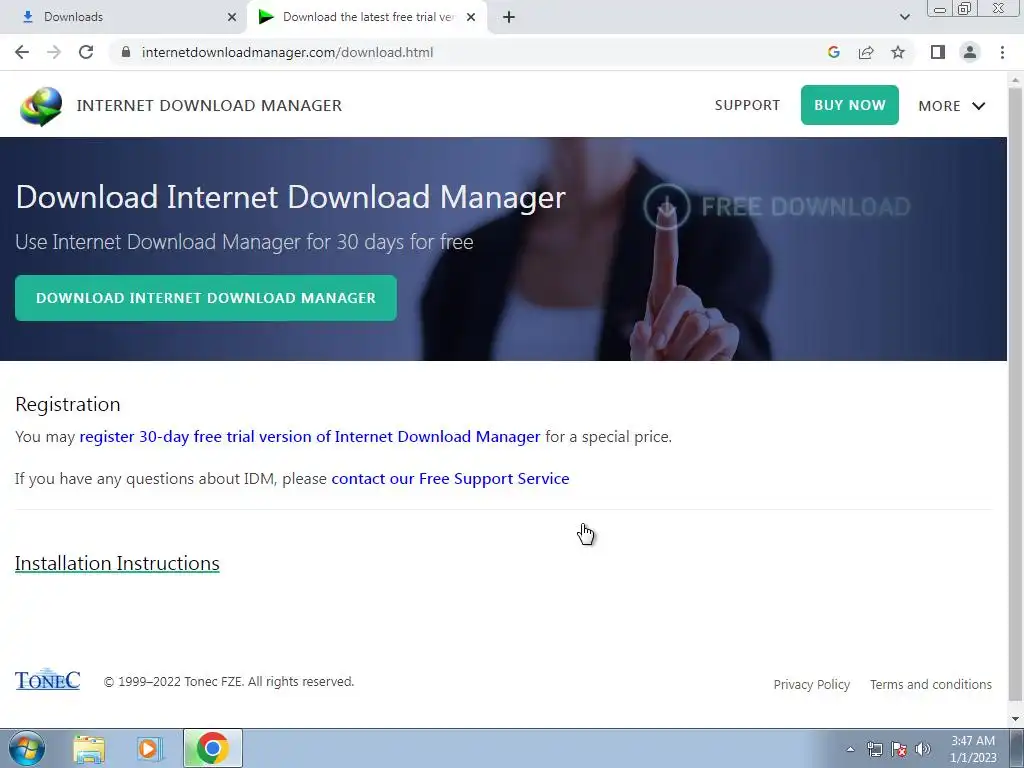This screenshot has width=1024, height=768.
Task: Click DOWNLOAD INTERNET DOWNLOAD MANAGER button
Action: click(206, 298)
